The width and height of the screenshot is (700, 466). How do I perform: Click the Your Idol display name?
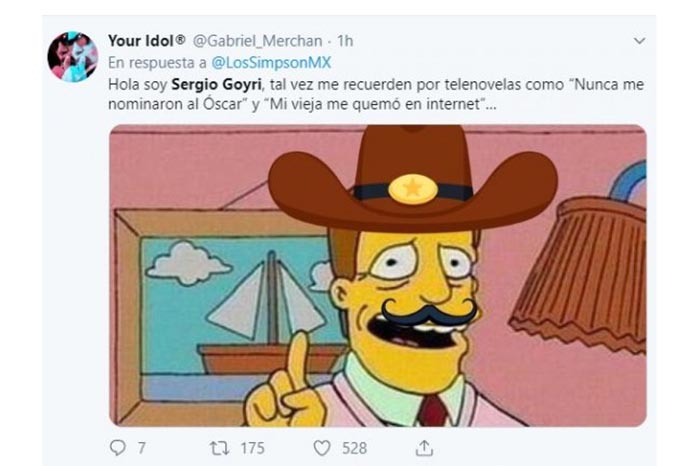tap(146, 41)
